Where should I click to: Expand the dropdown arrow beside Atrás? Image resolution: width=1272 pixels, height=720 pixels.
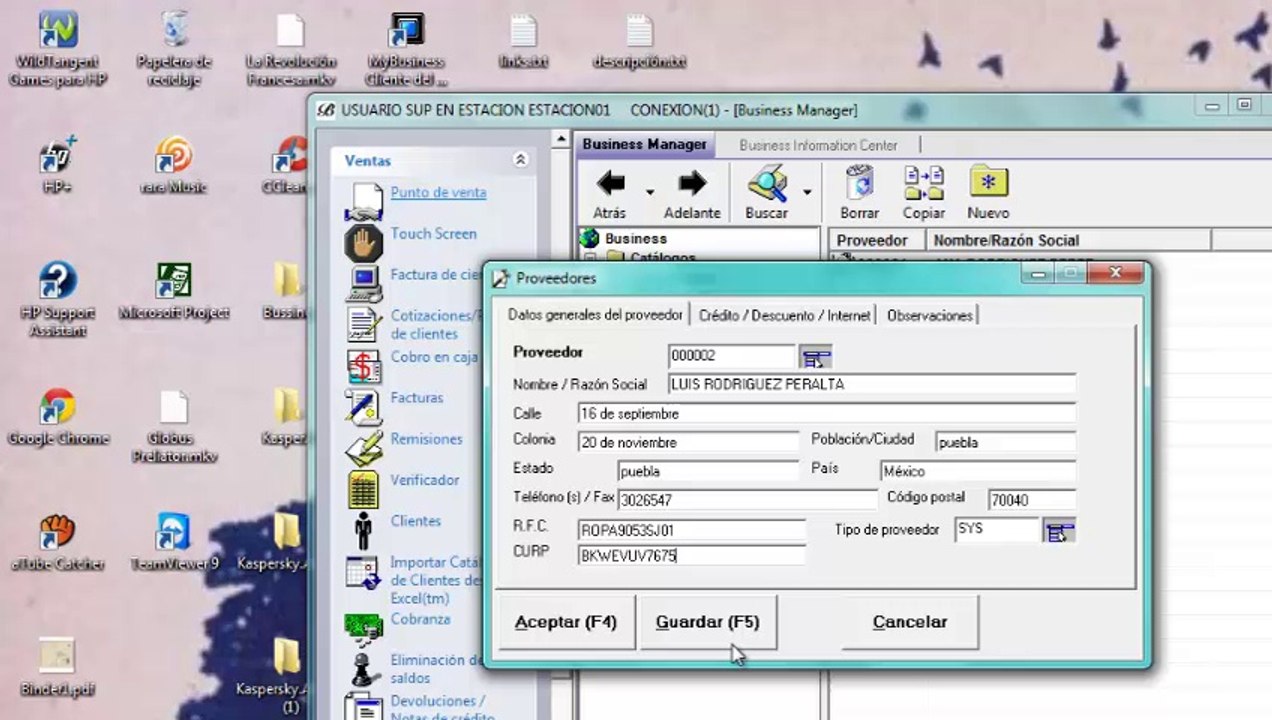[649, 192]
